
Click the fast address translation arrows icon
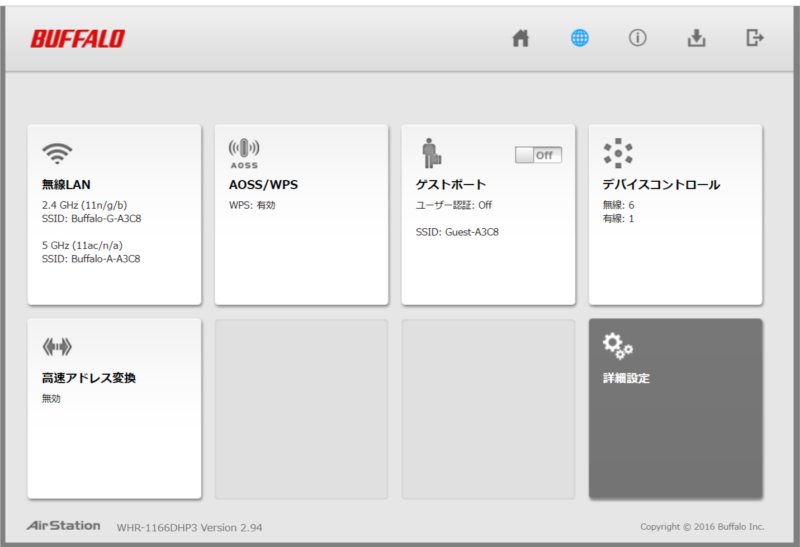click(57, 347)
